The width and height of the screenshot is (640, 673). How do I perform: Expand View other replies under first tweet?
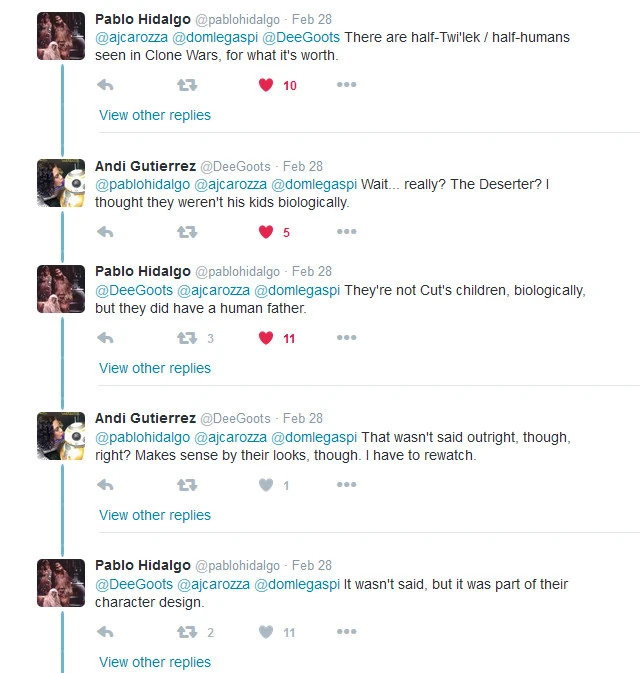tap(155, 115)
